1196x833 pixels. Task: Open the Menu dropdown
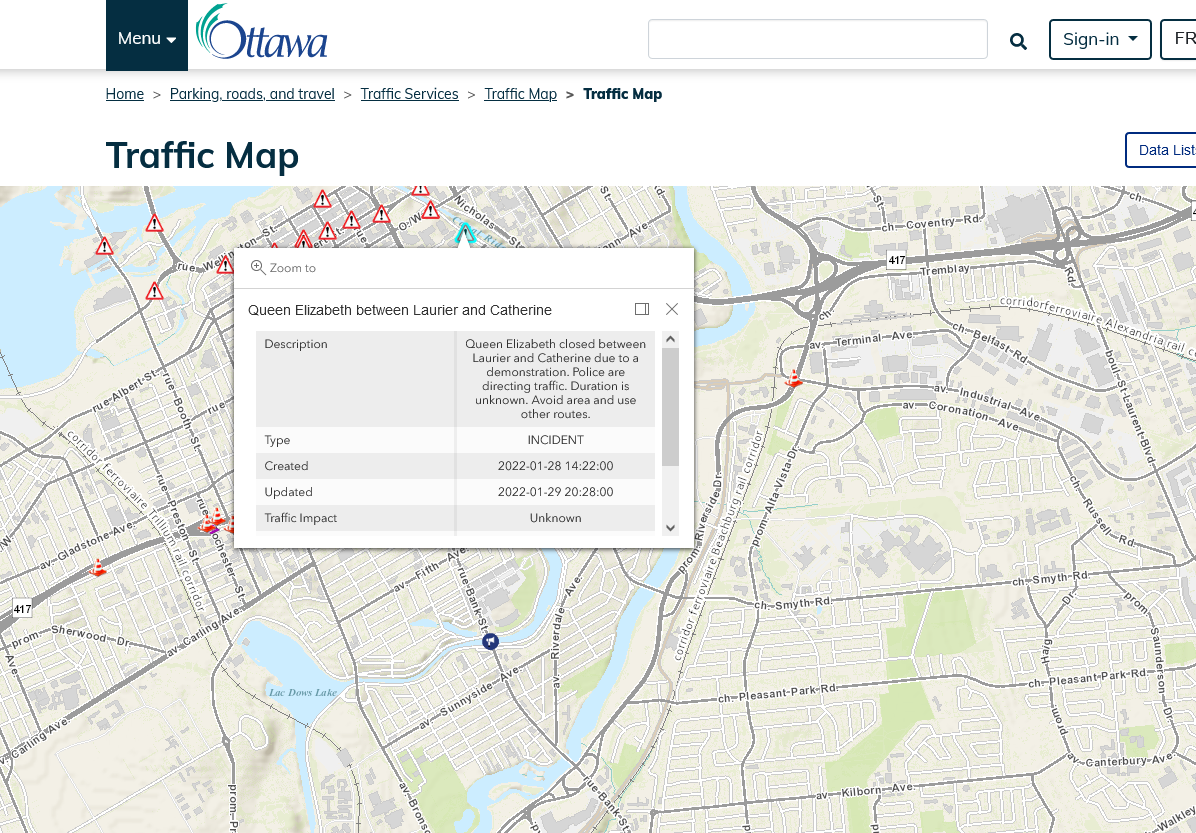click(146, 36)
